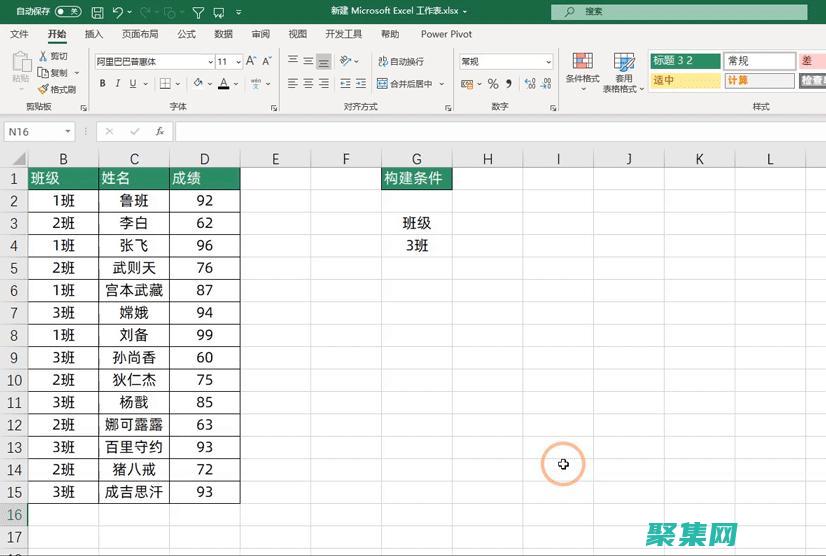This screenshot has width=826, height=556.
Task: Open the number format dropdown (常规)
Action: tap(548, 62)
